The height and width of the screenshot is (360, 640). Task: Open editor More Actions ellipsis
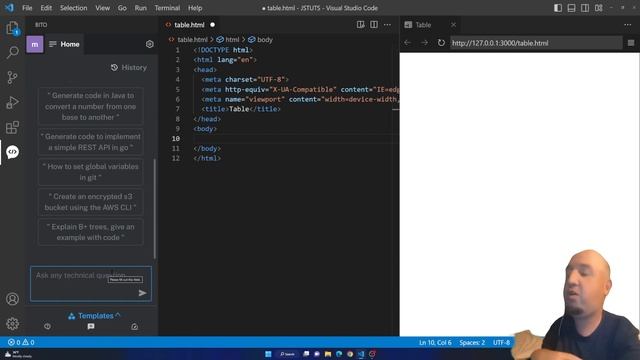387,25
